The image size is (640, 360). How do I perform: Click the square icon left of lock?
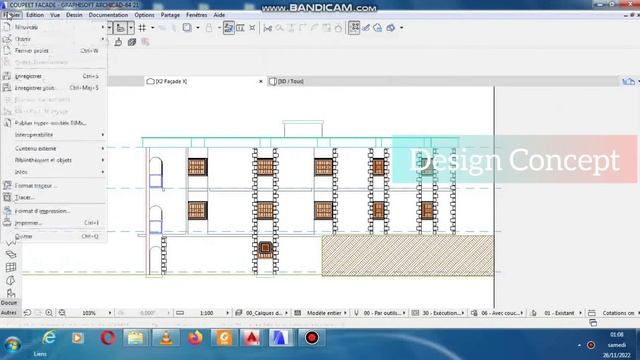187,28
